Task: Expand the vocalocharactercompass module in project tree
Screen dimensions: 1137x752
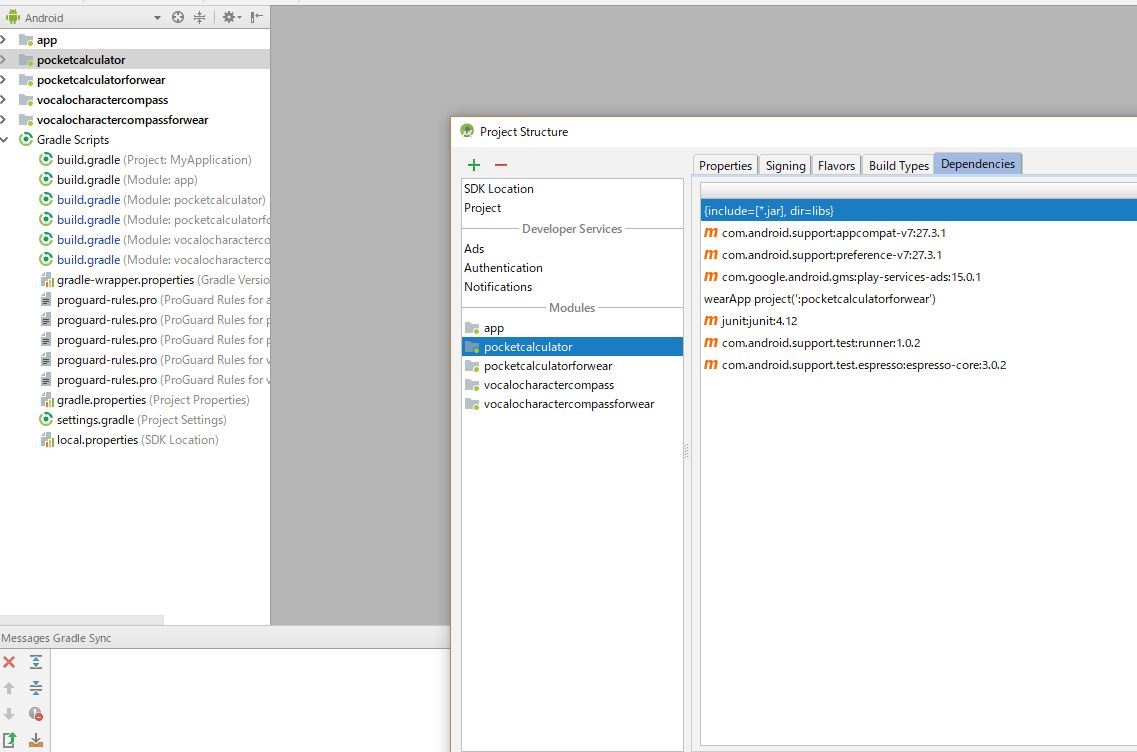Action: coord(5,100)
